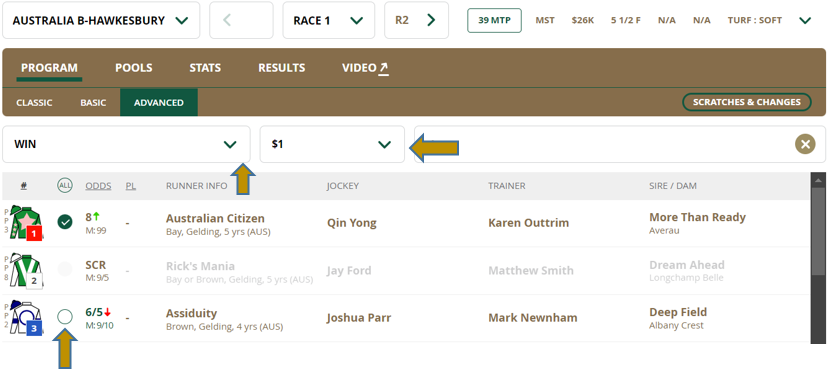
Task: Open the Race 1 selector dropdown
Action: point(328,20)
